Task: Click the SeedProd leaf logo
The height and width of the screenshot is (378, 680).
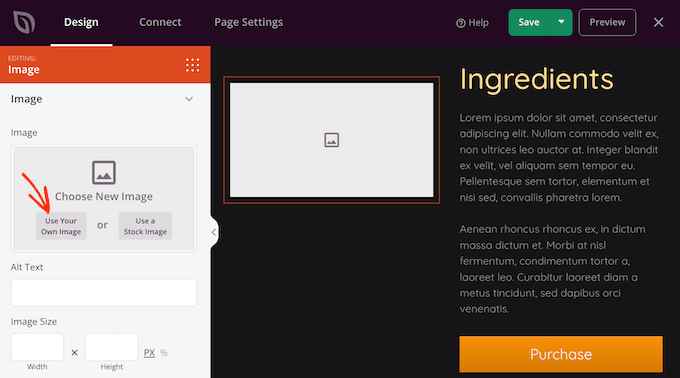Action: (x=24, y=22)
